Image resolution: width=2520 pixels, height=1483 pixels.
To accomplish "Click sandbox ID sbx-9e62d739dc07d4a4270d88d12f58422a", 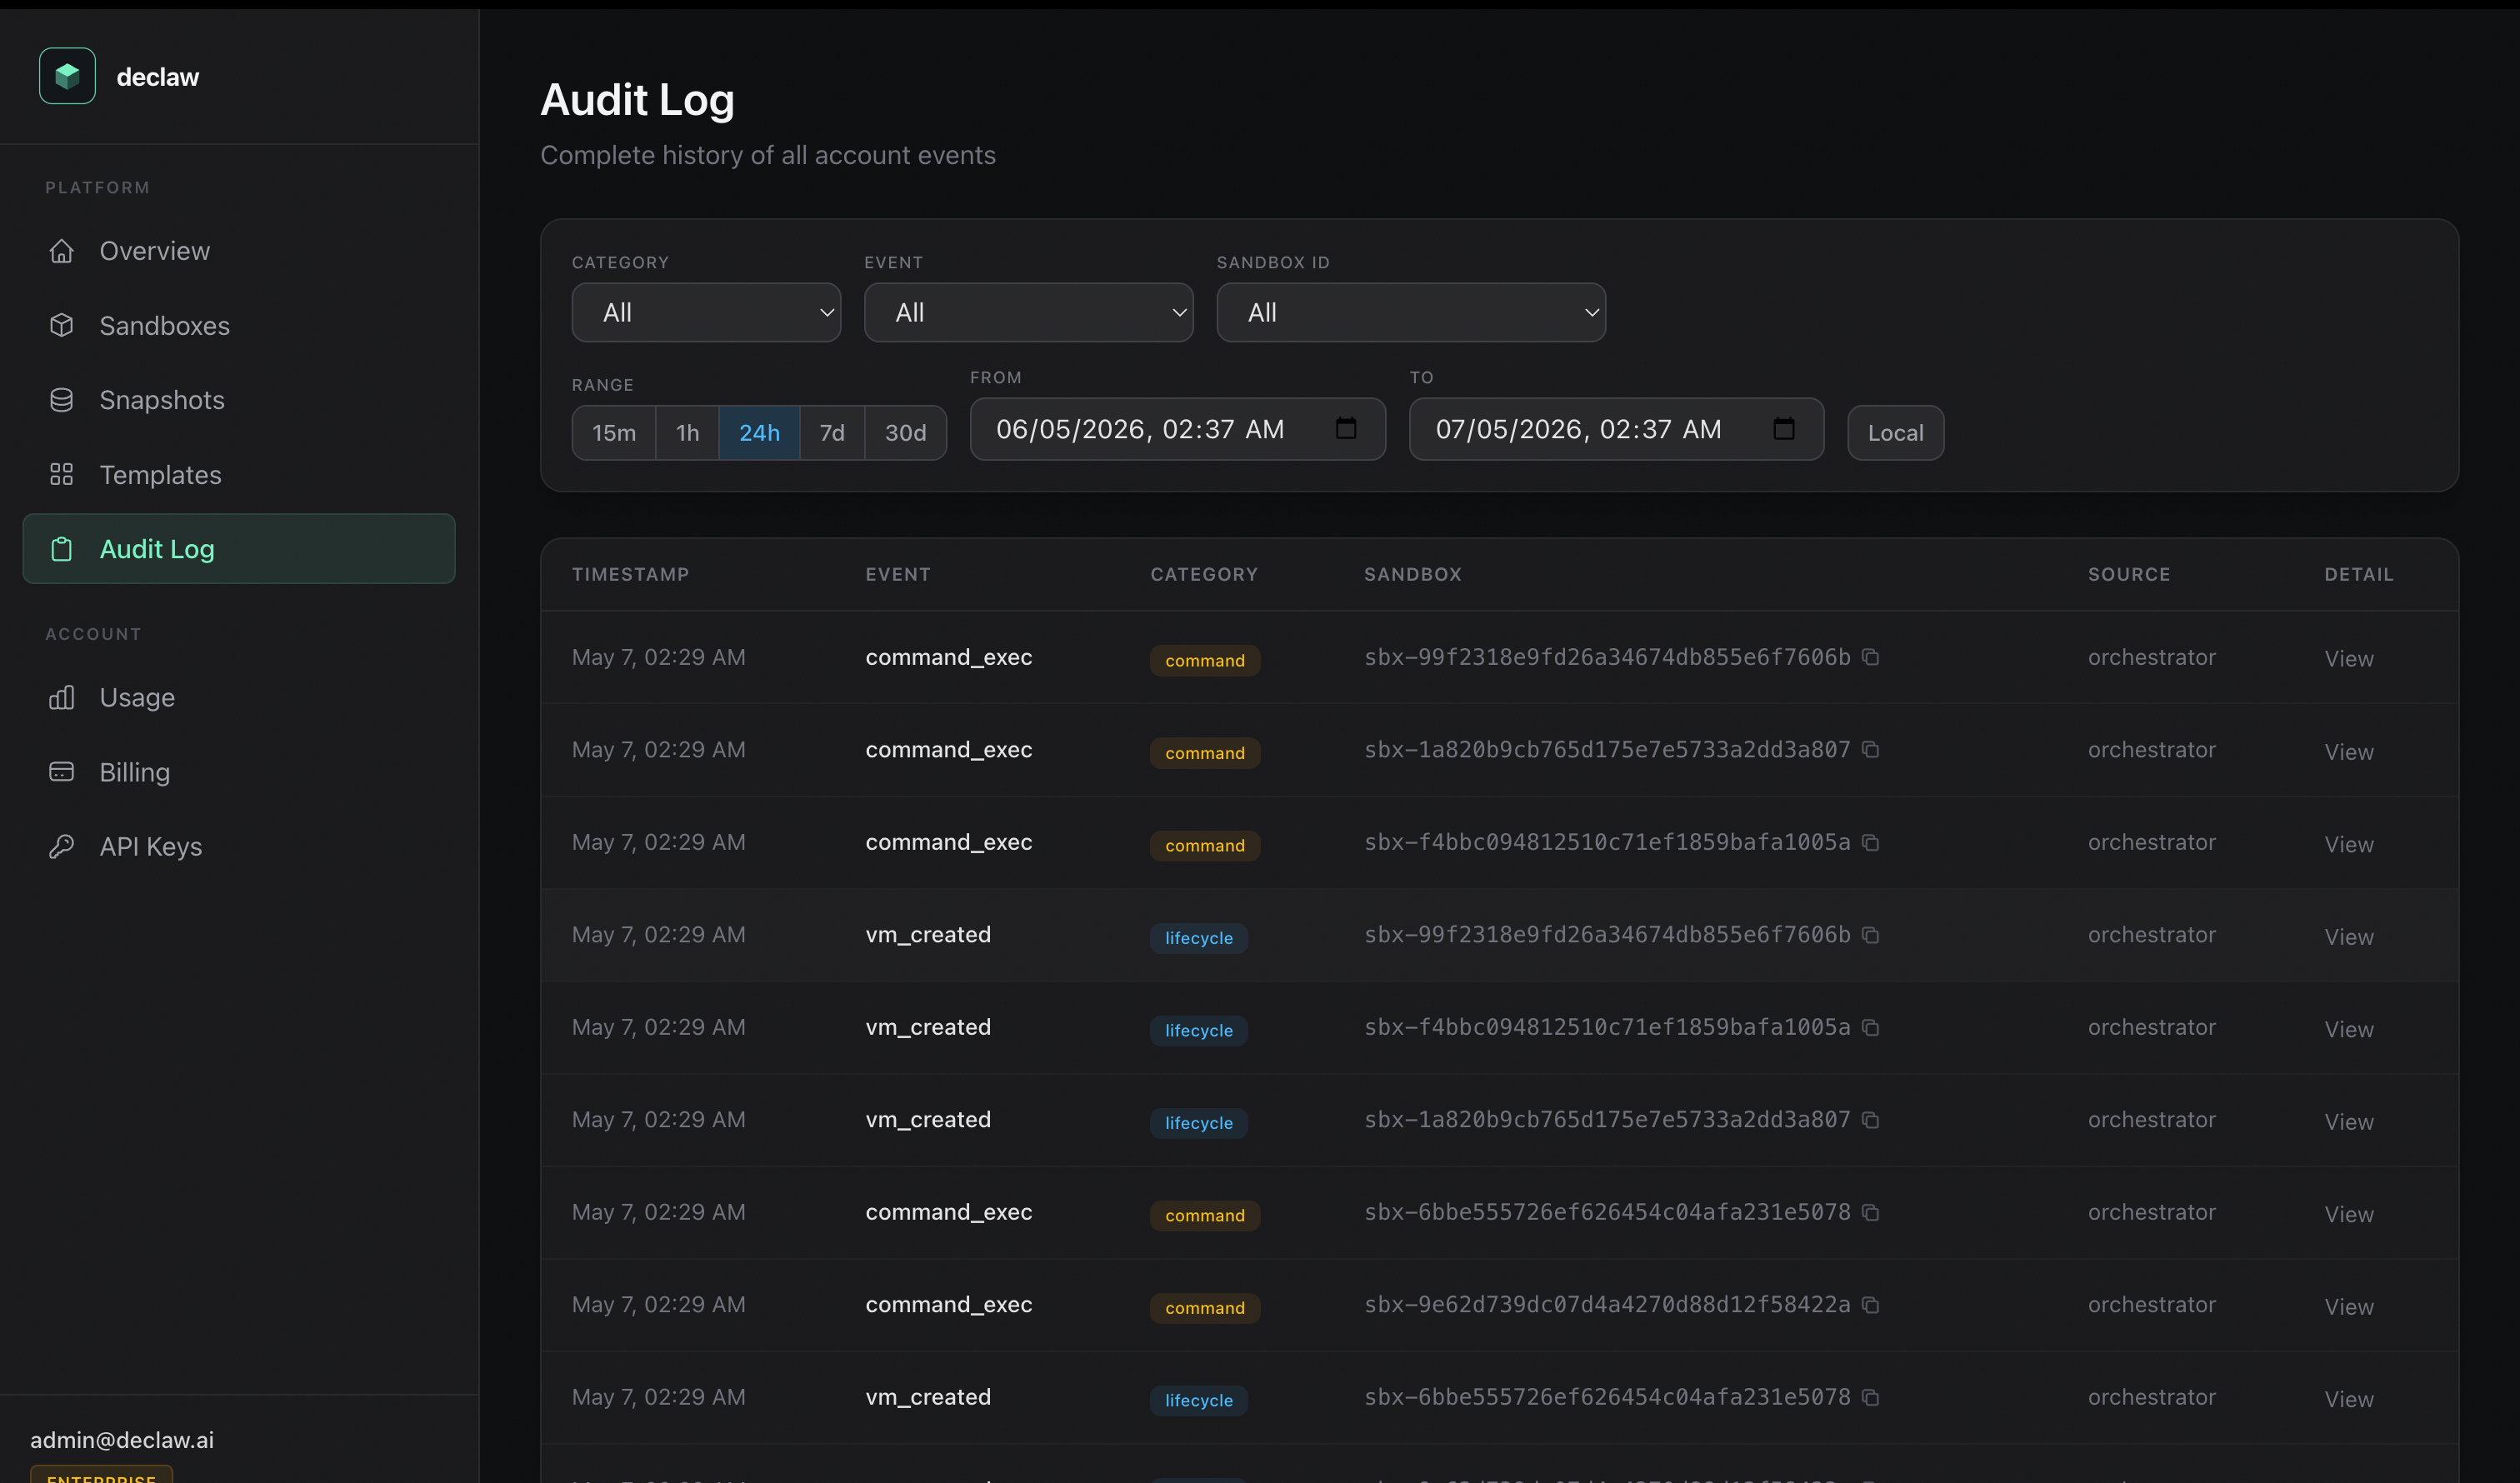I will [x=1607, y=1305].
